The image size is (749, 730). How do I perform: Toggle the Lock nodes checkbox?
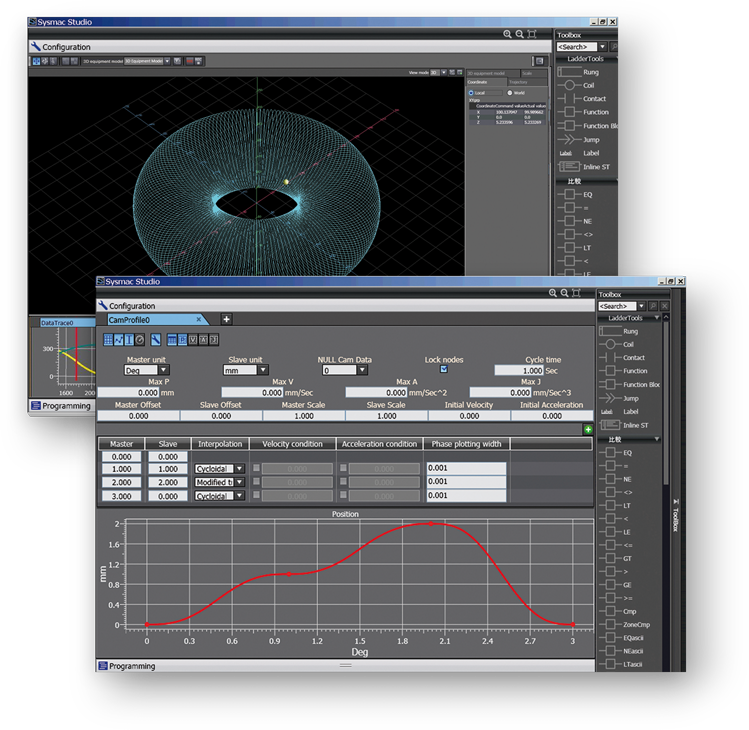[x=444, y=369]
